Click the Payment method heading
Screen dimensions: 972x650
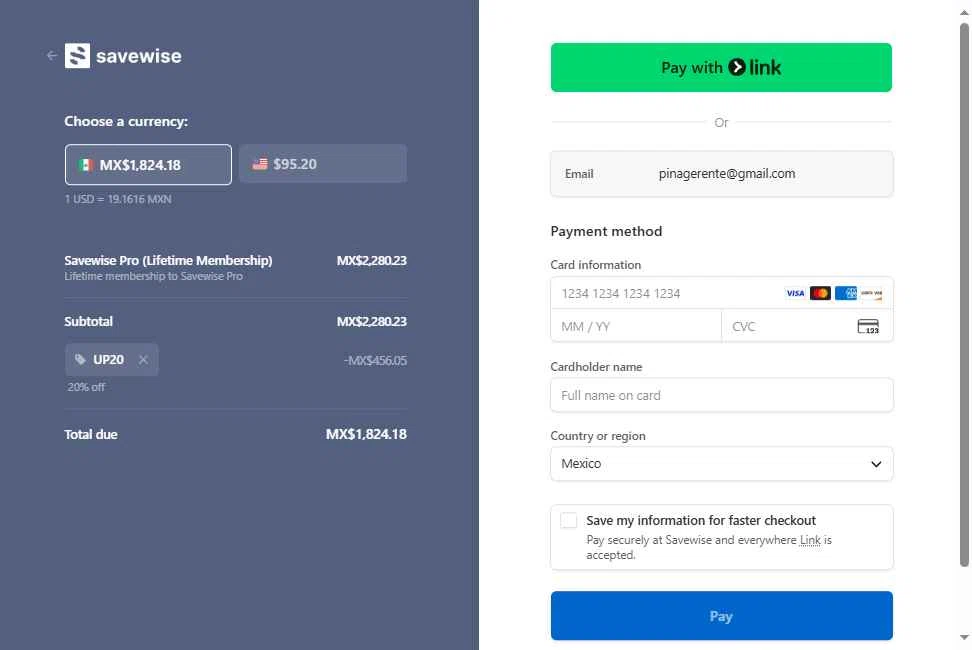click(606, 231)
